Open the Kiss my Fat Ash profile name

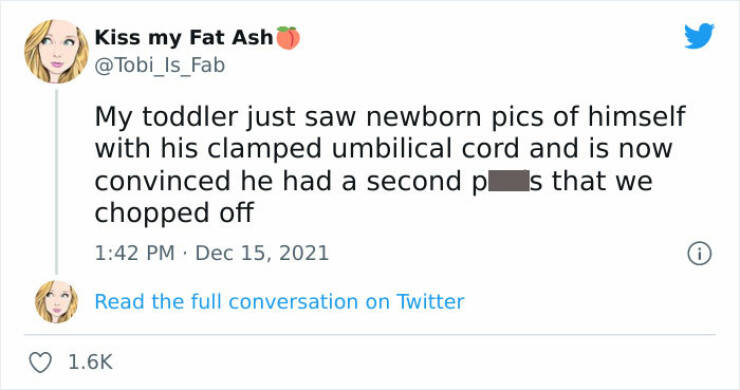tap(184, 38)
